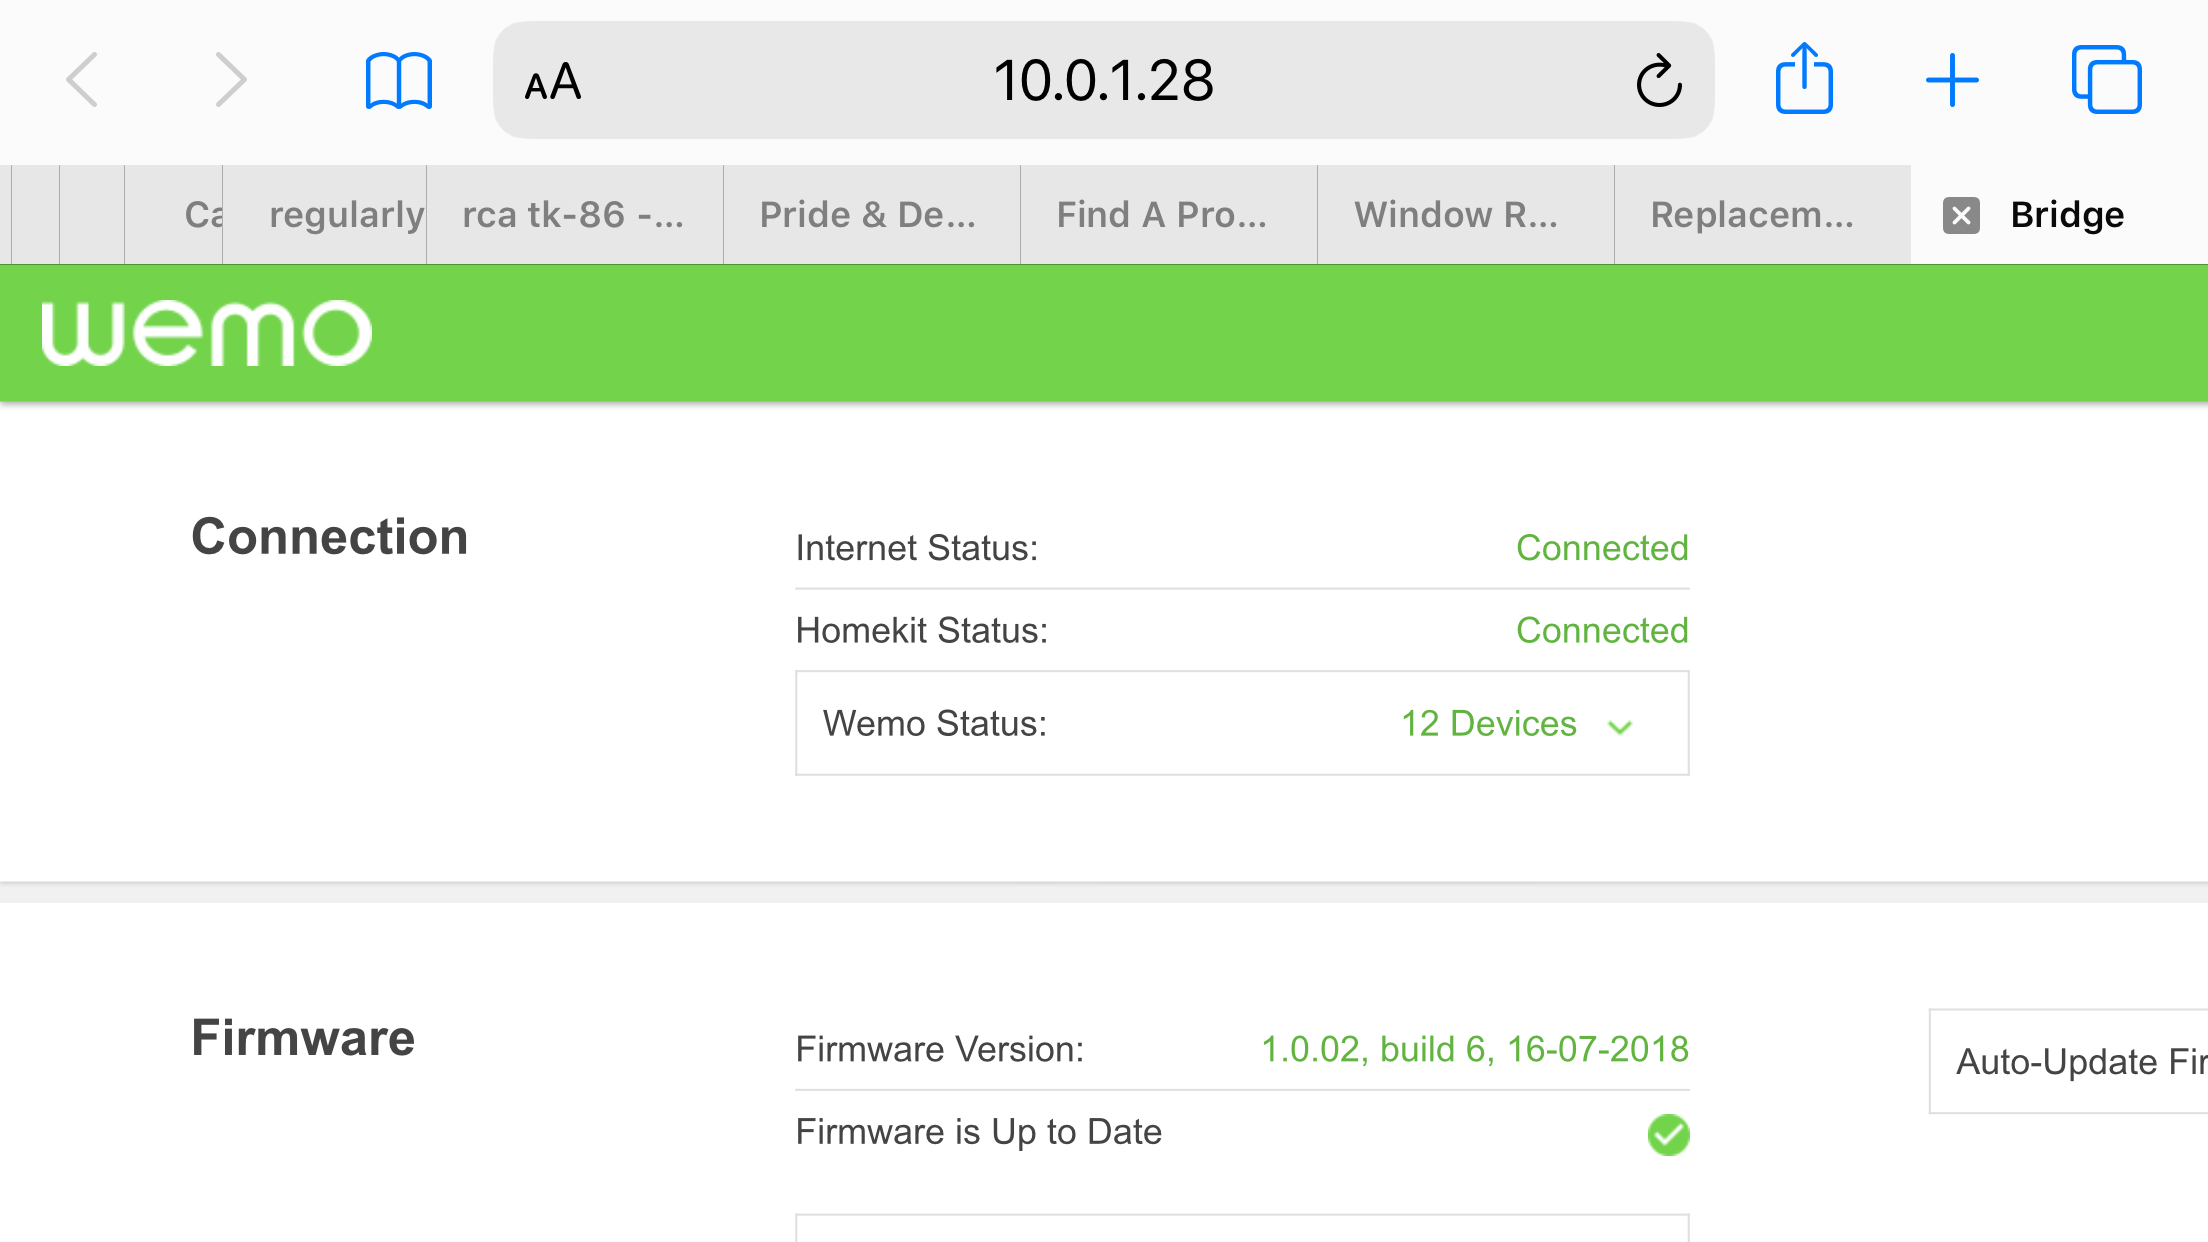The image size is (2208, 1242).
Task: Reload the 10.0.1.28 page
Action: pos(1659,81)
